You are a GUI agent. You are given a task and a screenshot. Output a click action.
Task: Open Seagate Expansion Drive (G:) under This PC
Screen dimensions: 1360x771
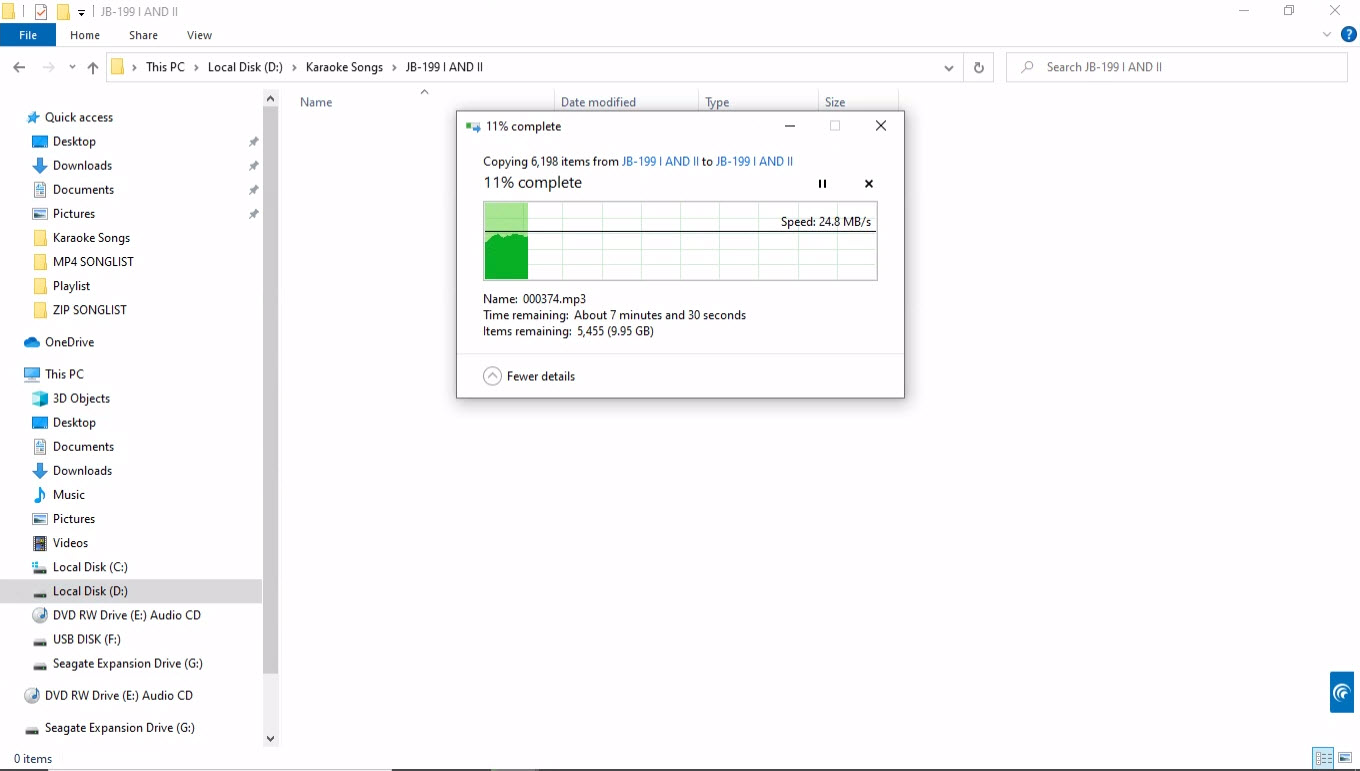pos(127,663)
